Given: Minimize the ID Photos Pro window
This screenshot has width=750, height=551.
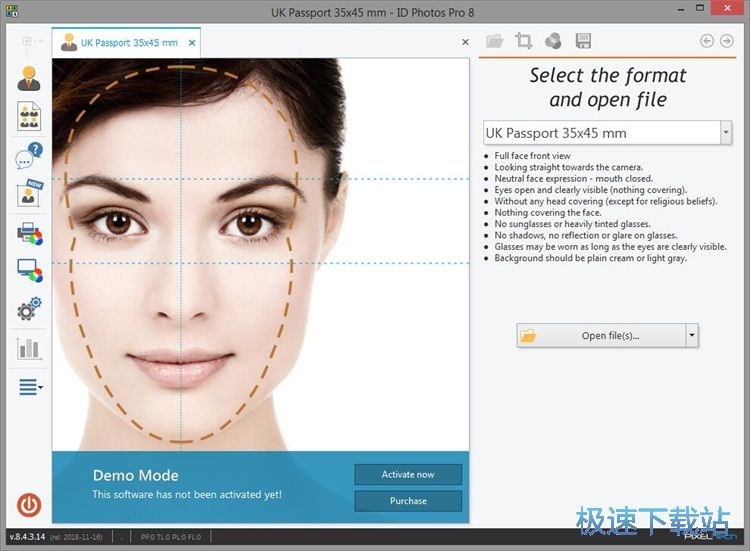Looking at the screenshot, I should (x=681, y=9).
